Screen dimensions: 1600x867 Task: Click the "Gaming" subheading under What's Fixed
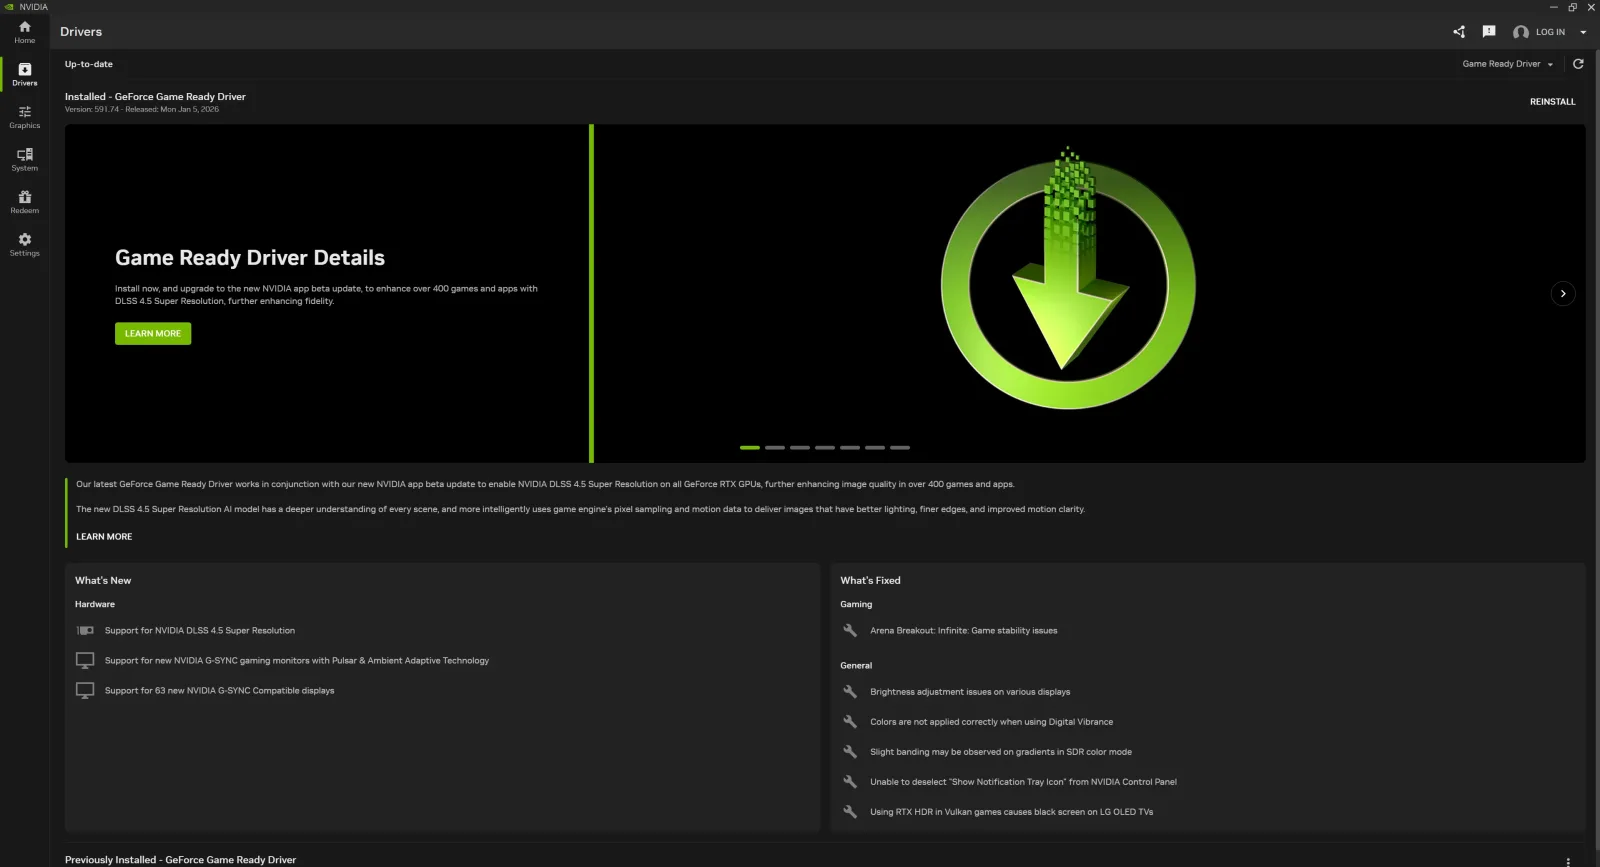pyautogui.click(x=856, y=605)
